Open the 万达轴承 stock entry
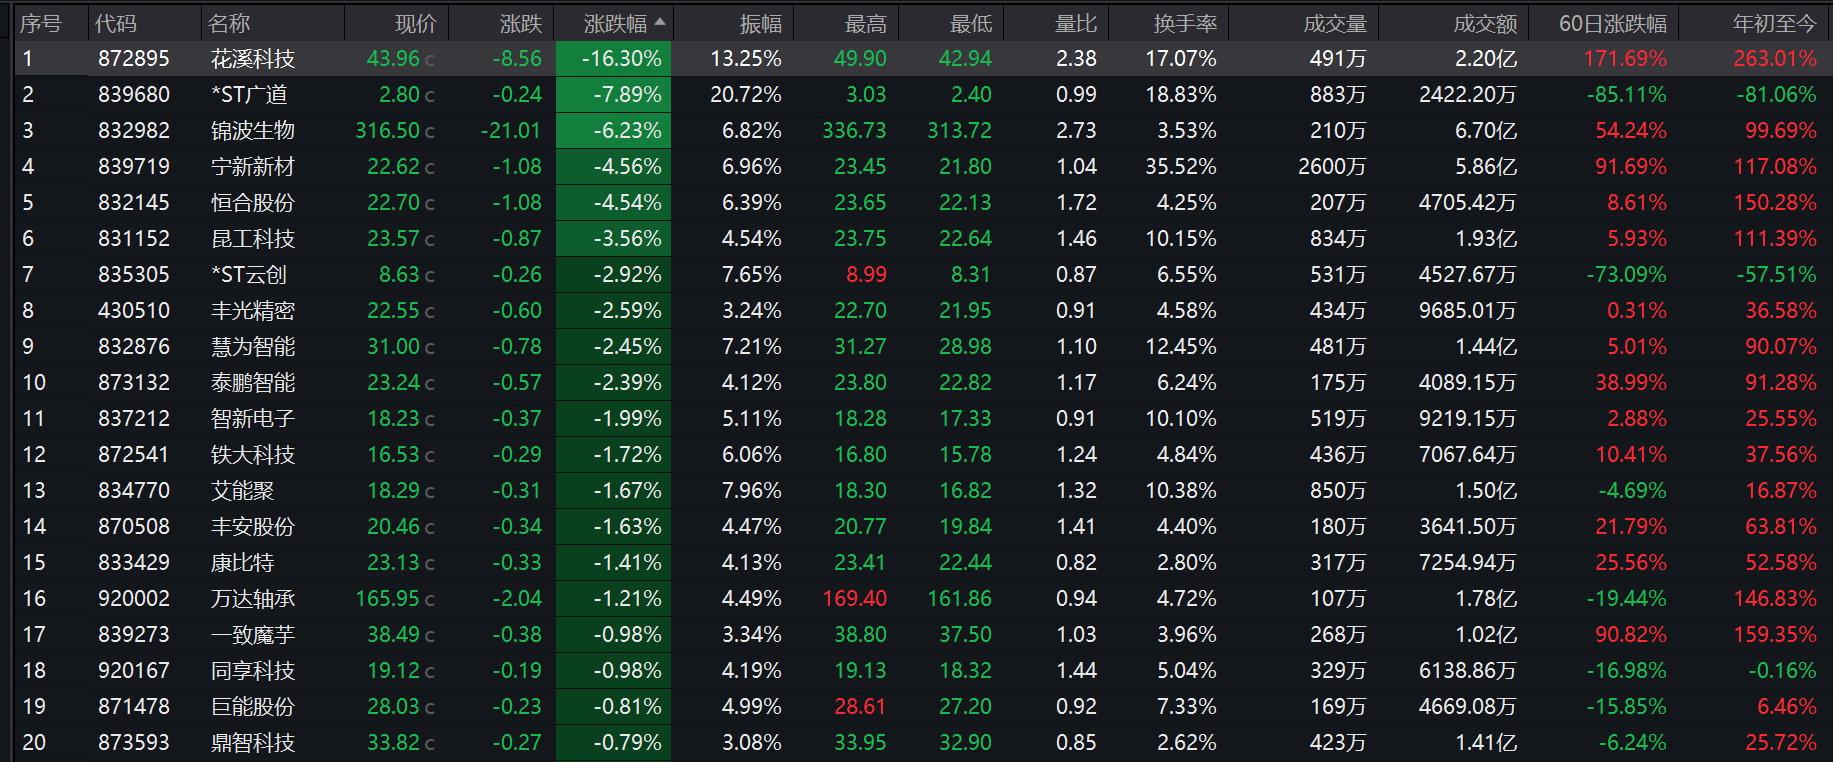Screen dimensions: 1833x762 [x=253, y=599]
